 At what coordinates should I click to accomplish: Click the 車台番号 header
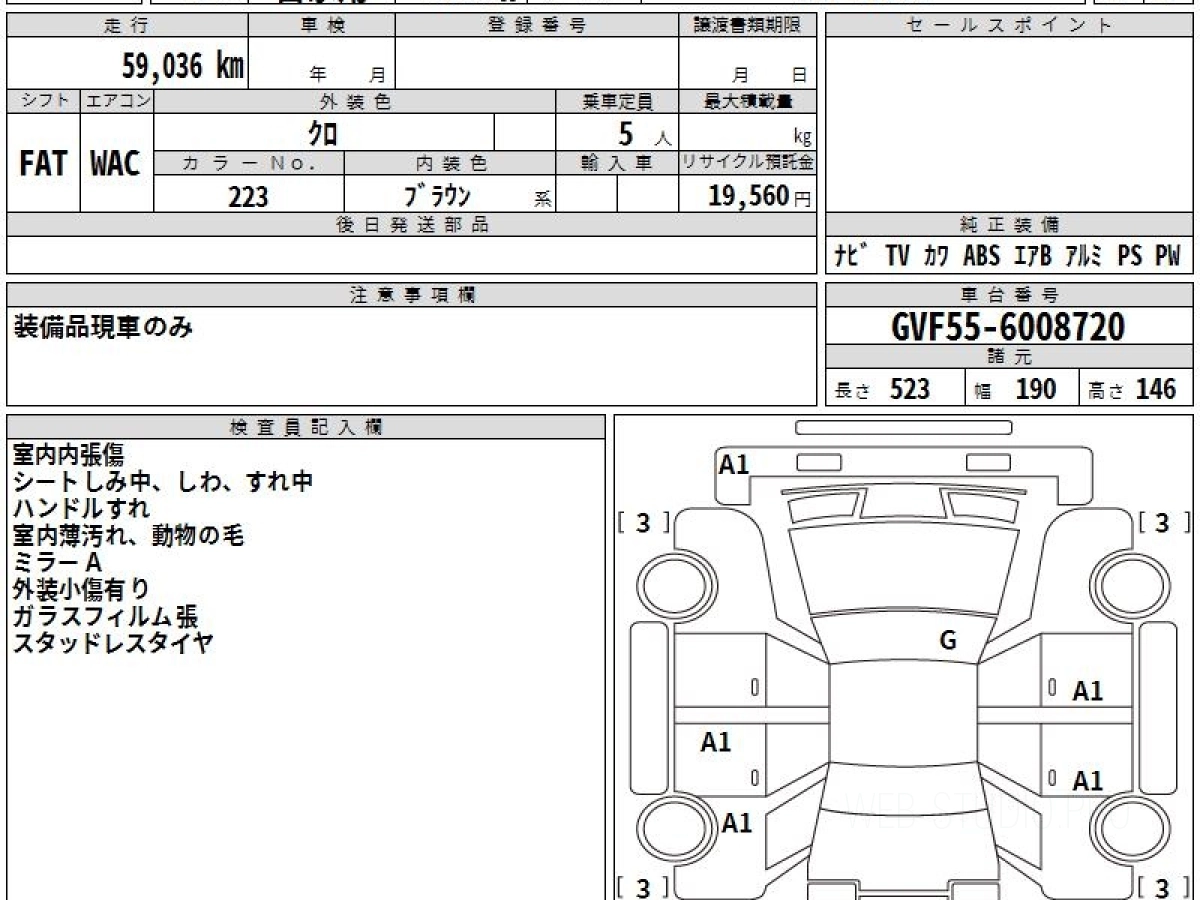pyautogui.click(x=1010, y=295)
